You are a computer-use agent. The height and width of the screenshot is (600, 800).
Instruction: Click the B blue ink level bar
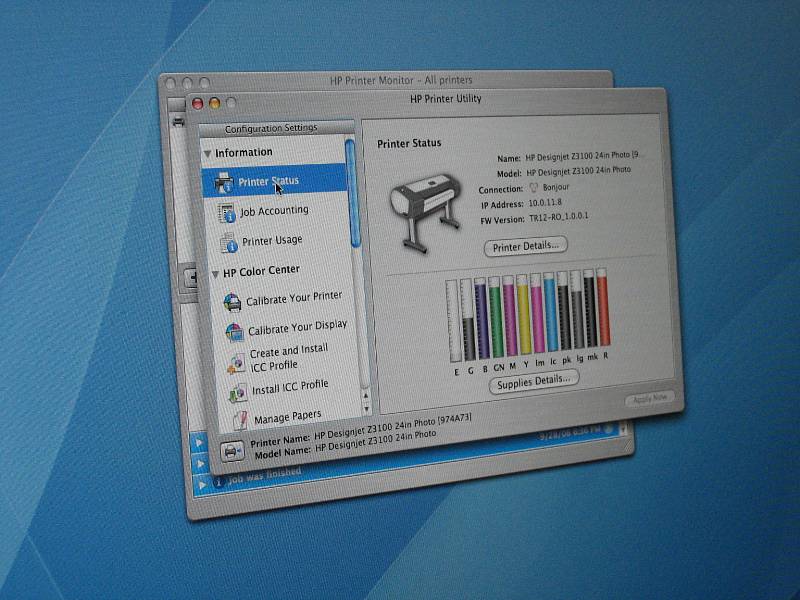pos(482,318)
